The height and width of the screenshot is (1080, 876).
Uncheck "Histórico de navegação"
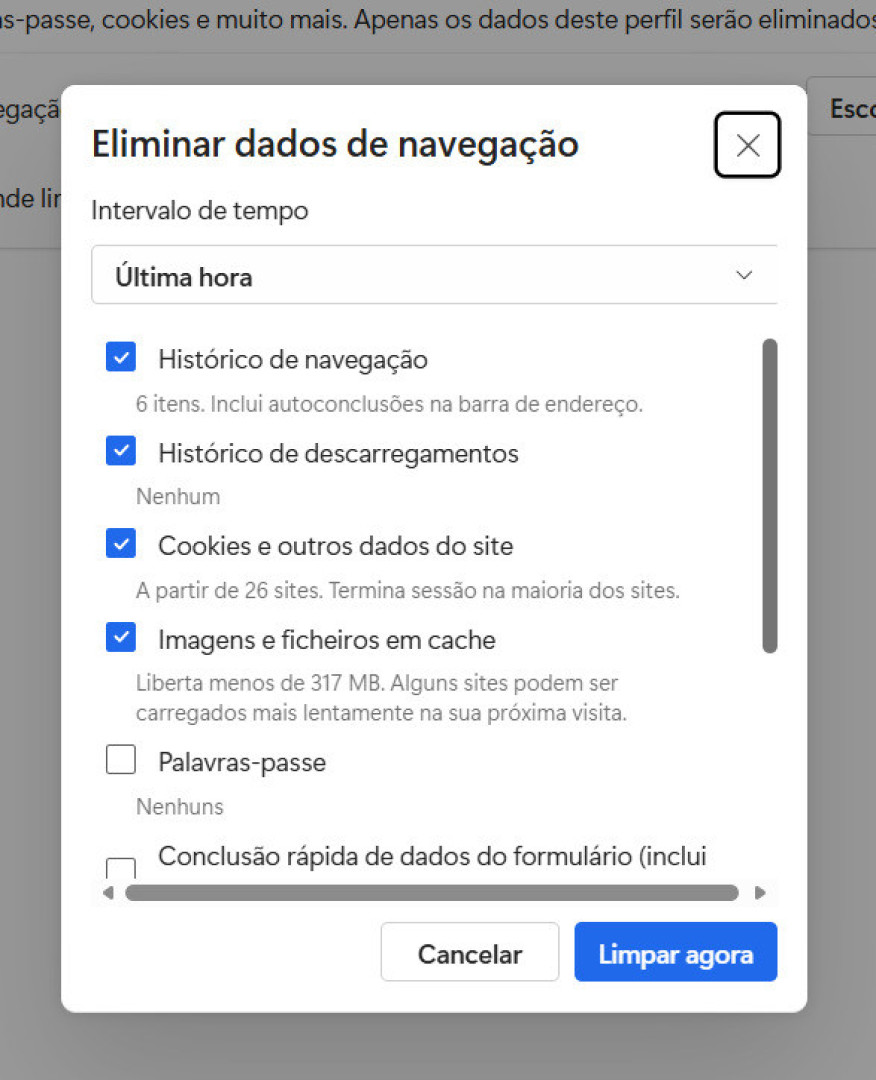pyautogui.click(x=120, y=356)
